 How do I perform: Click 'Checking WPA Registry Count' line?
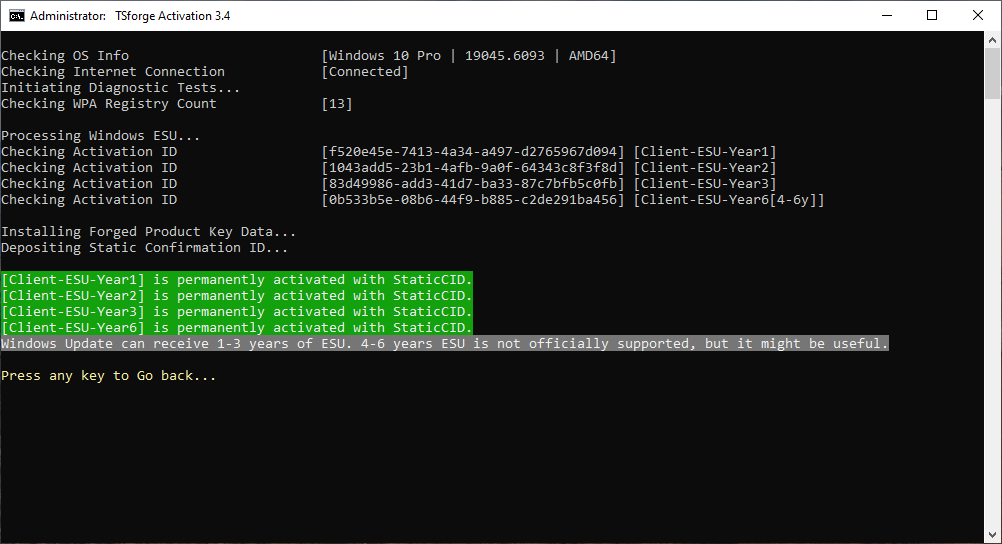point(109,104)
